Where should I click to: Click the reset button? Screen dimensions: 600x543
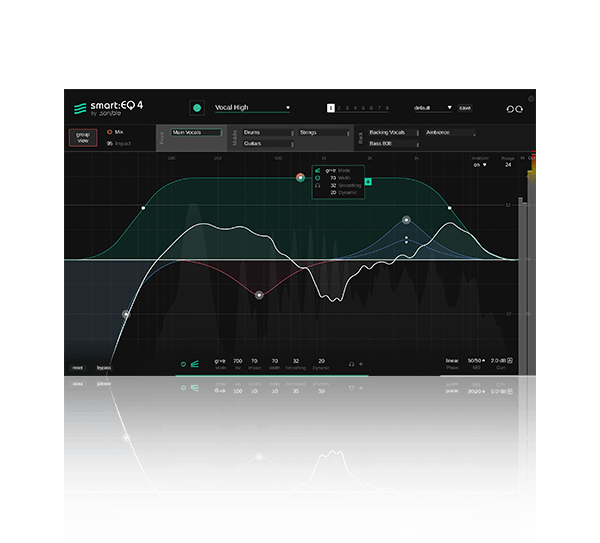[x=78, y=368]
